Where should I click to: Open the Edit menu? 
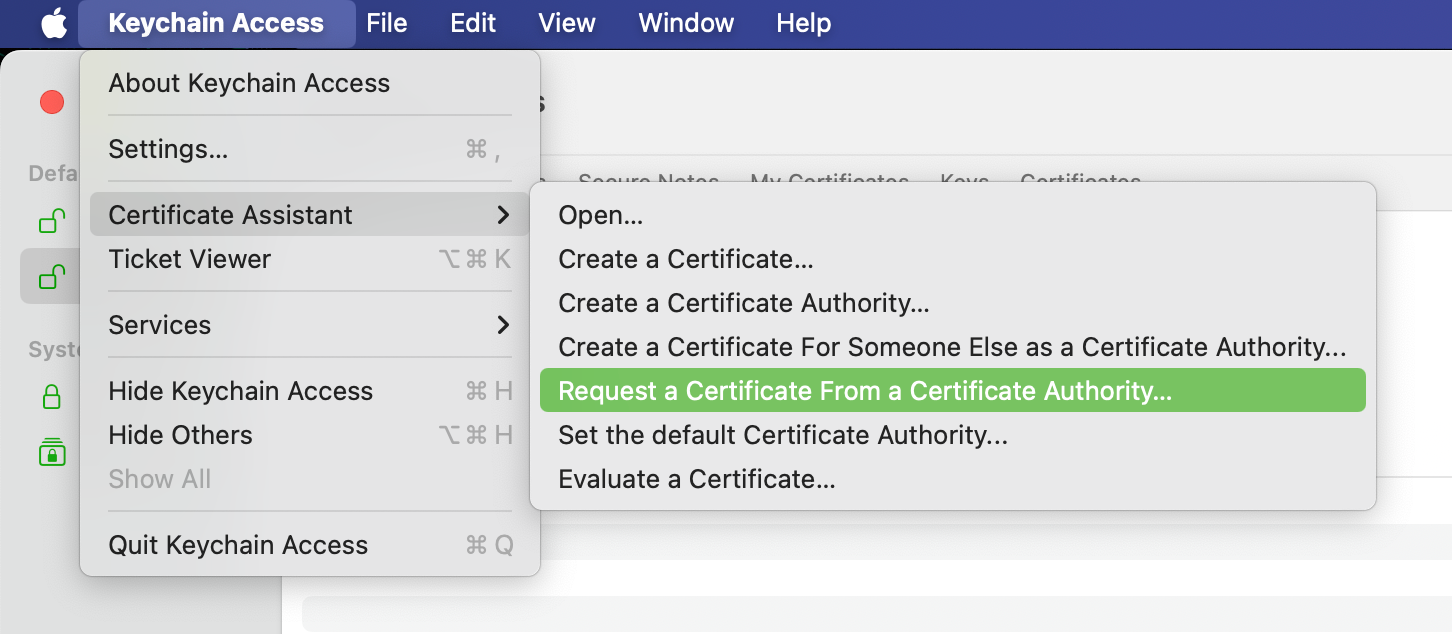click(x=473, y=23)
